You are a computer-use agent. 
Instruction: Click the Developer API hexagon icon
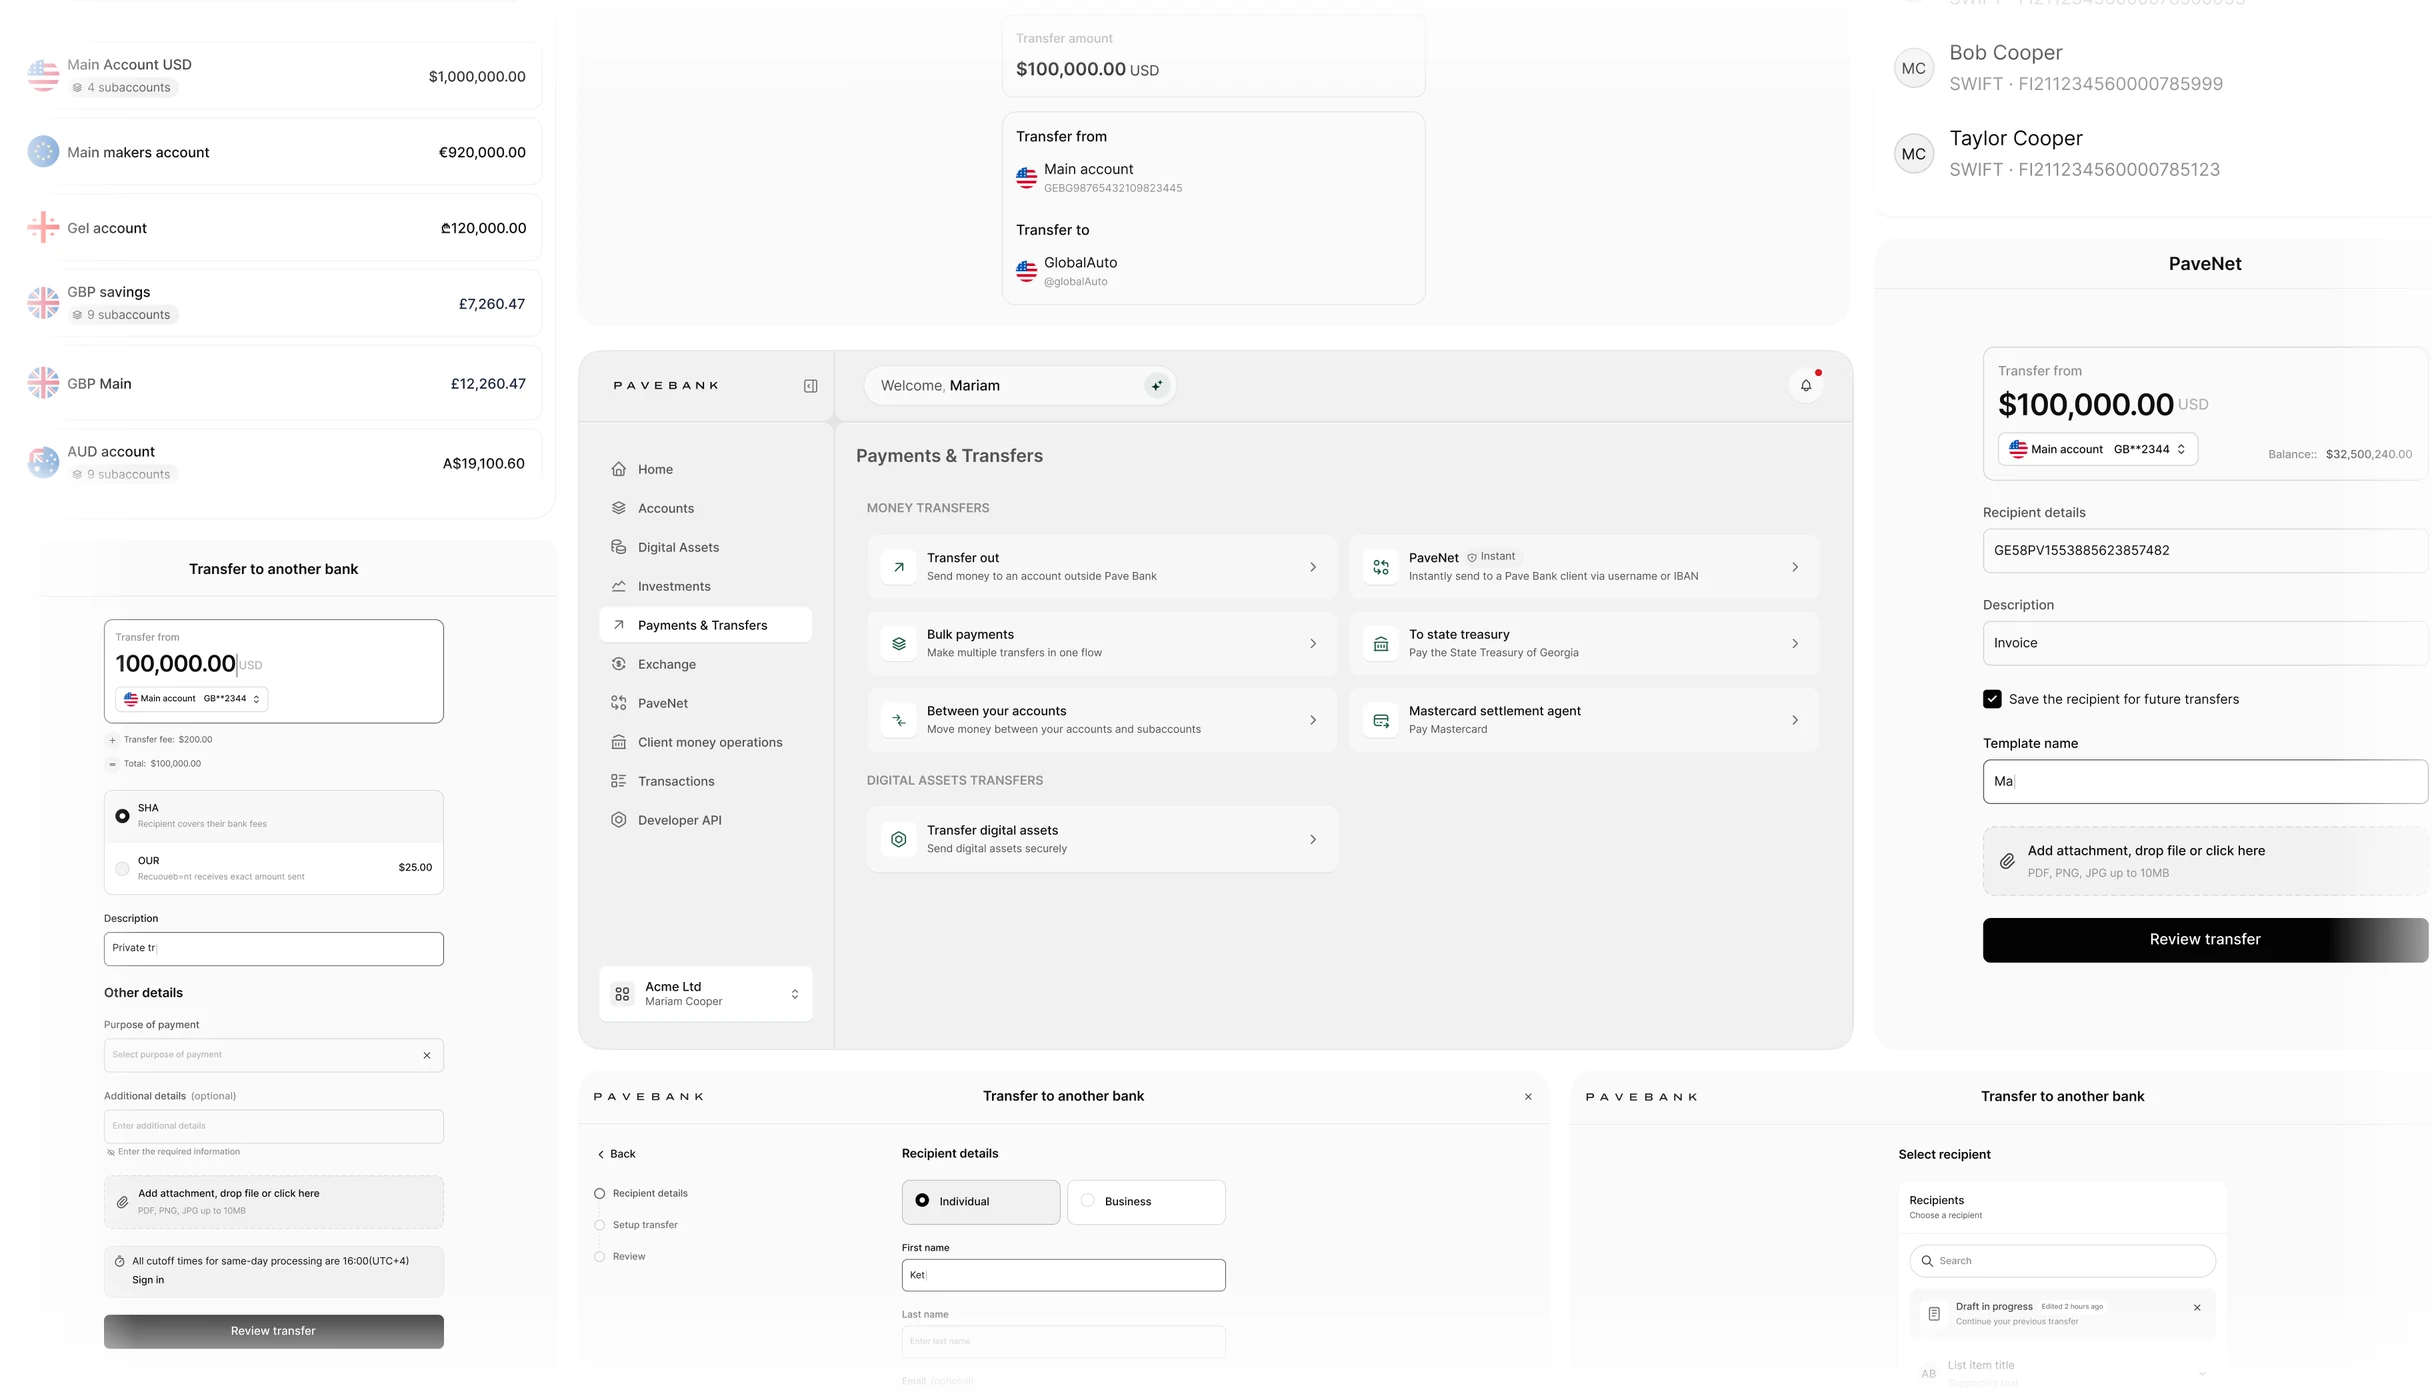(x=619, y=820)
